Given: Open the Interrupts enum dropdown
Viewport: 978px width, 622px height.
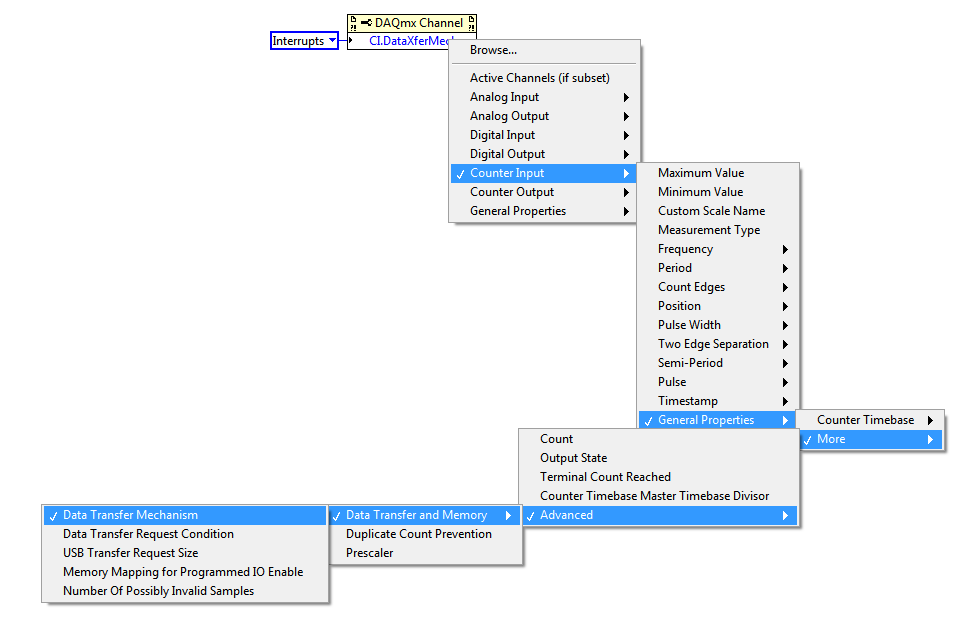Looking at the screenshot, I should coord(332,41).
